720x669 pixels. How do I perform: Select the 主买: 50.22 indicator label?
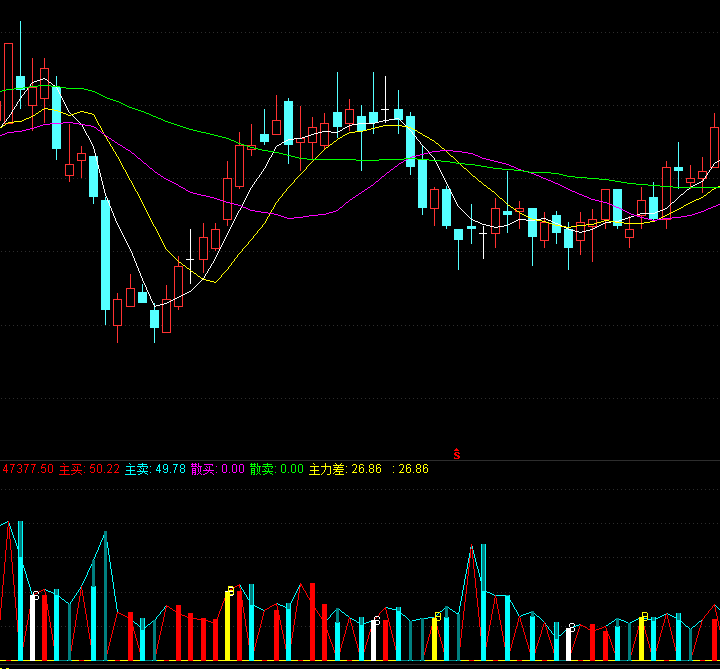click(x=89, y=469)
